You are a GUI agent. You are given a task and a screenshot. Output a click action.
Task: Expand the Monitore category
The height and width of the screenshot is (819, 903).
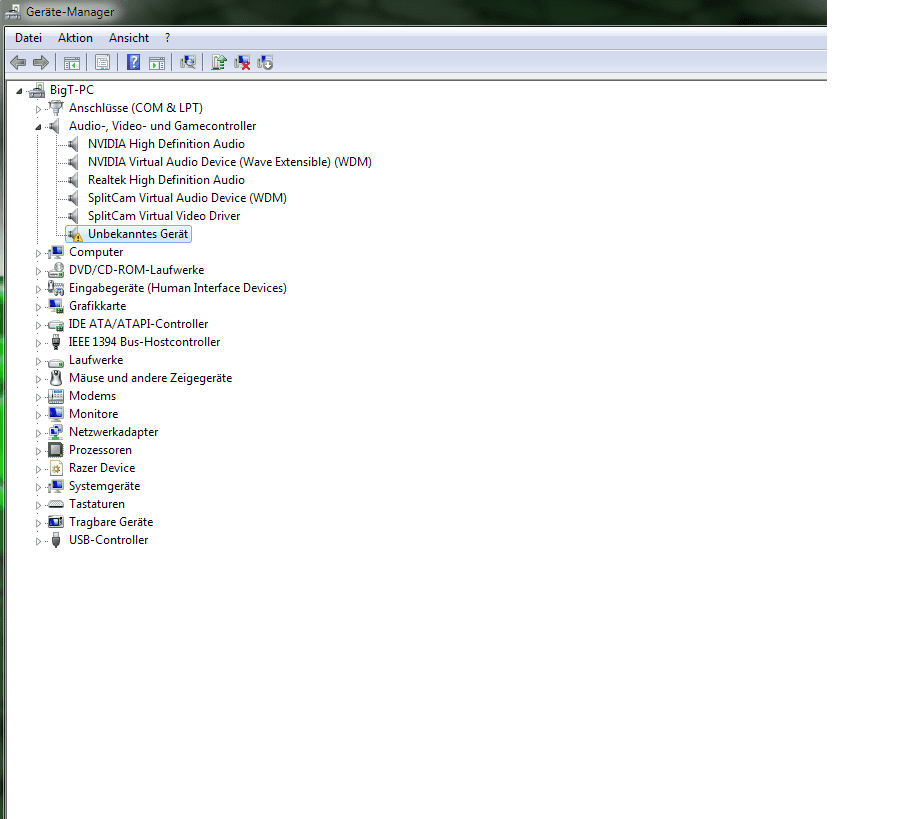(38, 415)
